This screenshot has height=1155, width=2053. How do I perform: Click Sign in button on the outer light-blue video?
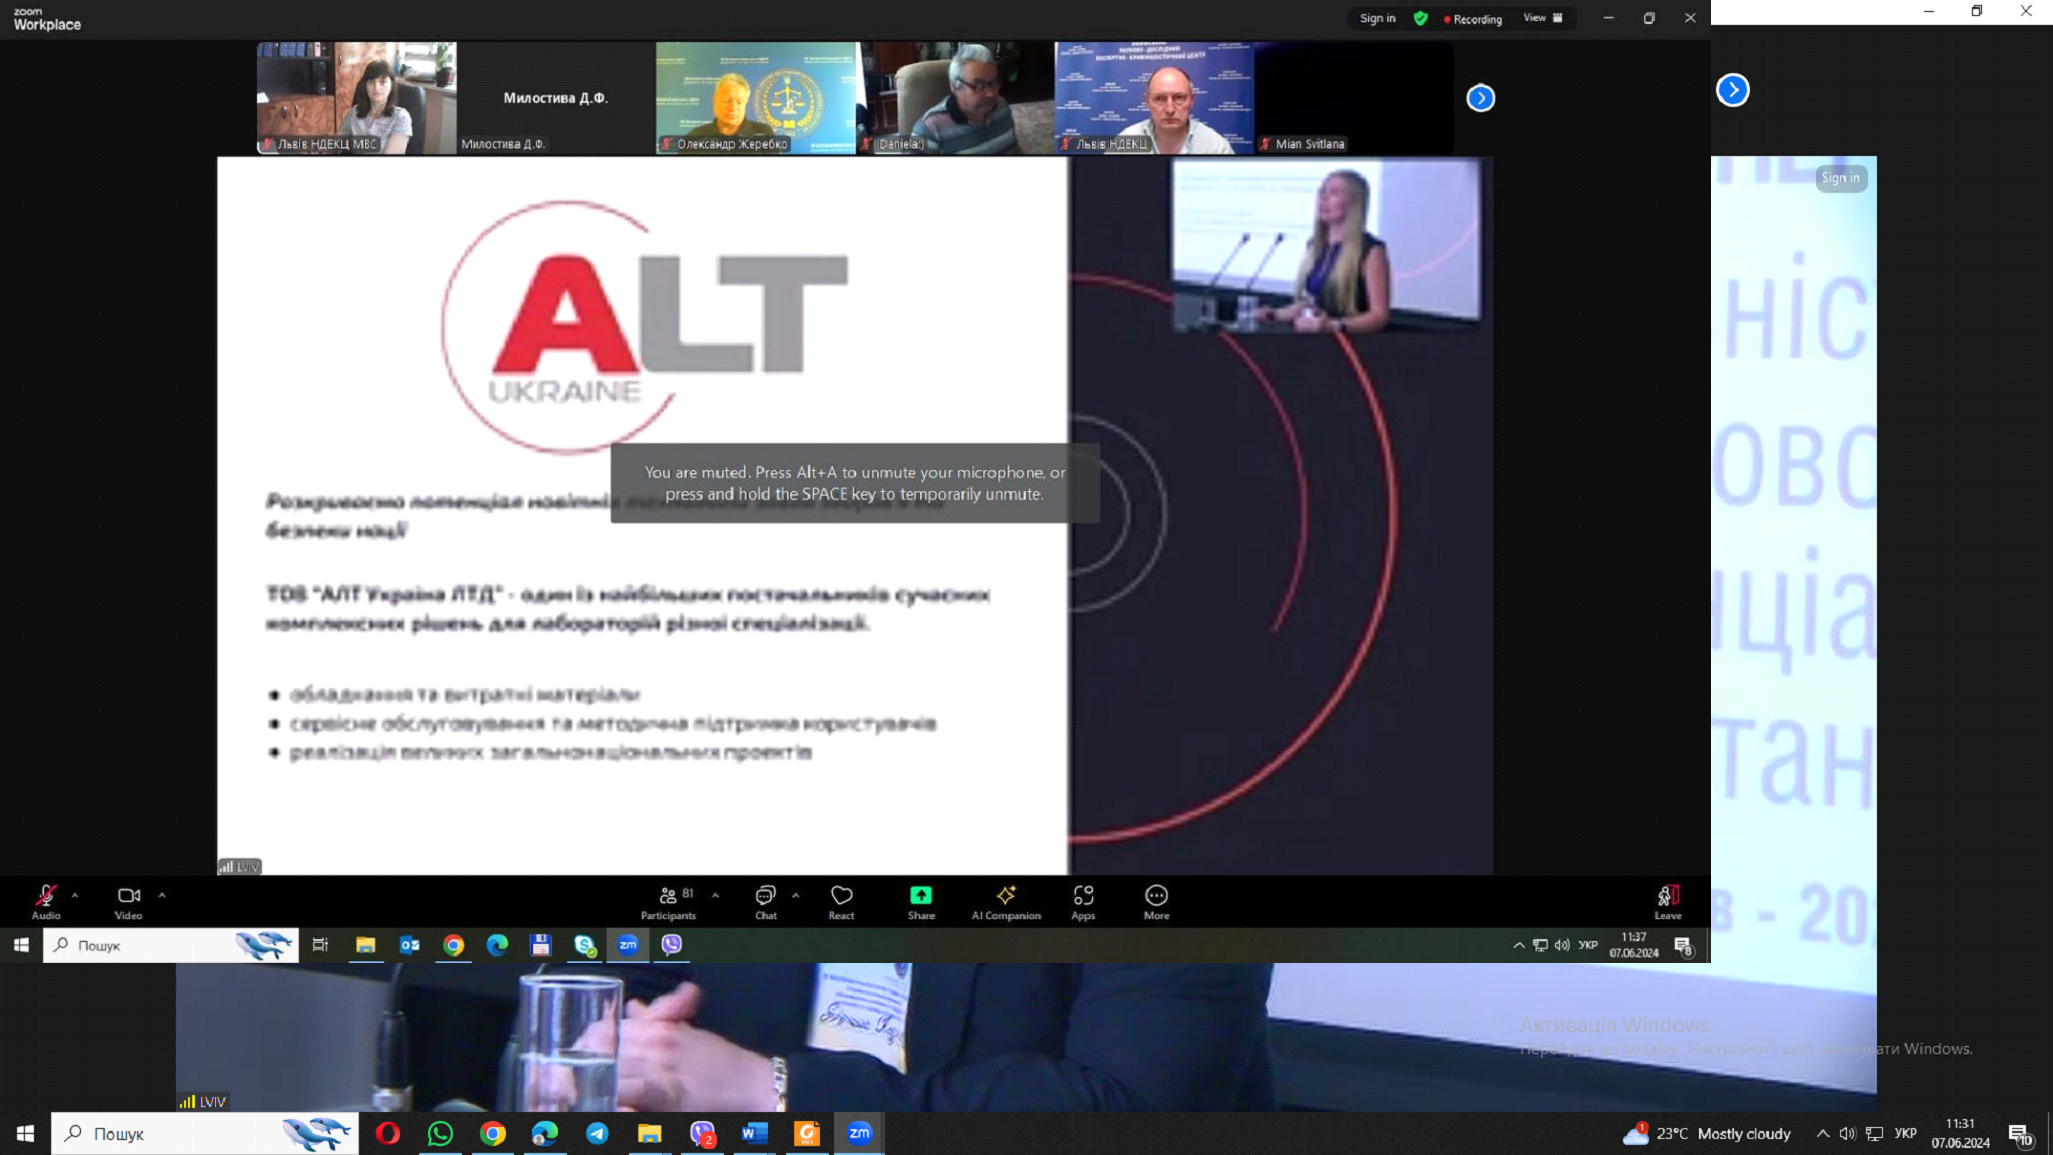tap(1840, 178)
